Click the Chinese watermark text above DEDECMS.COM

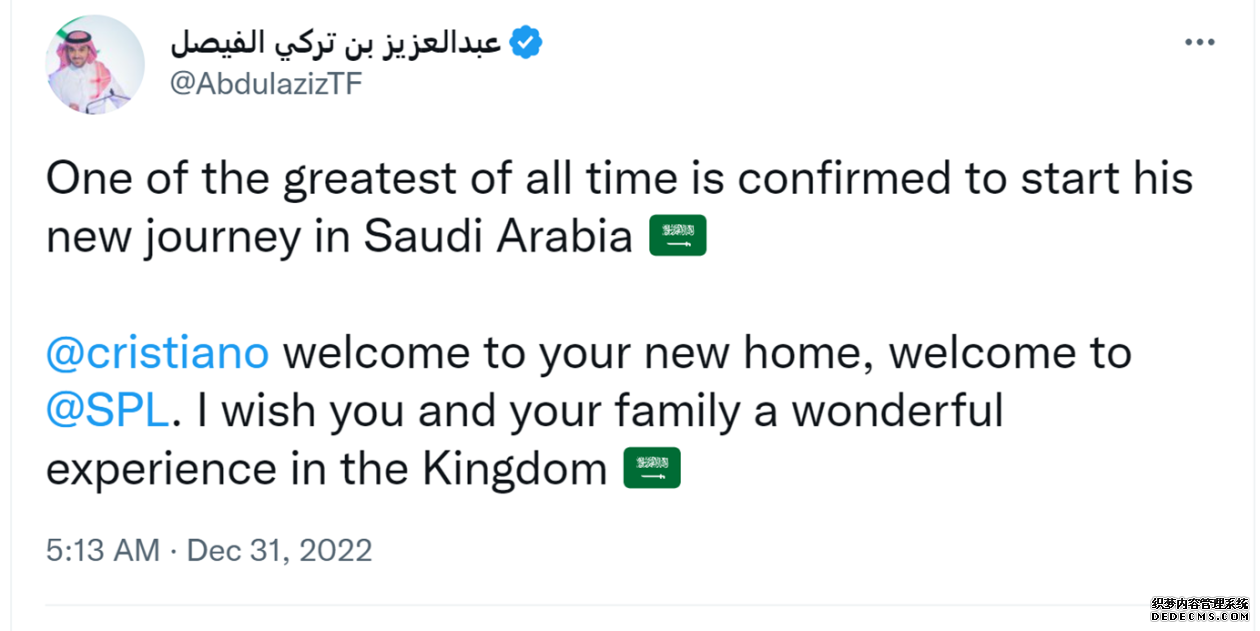(1200, 603)
